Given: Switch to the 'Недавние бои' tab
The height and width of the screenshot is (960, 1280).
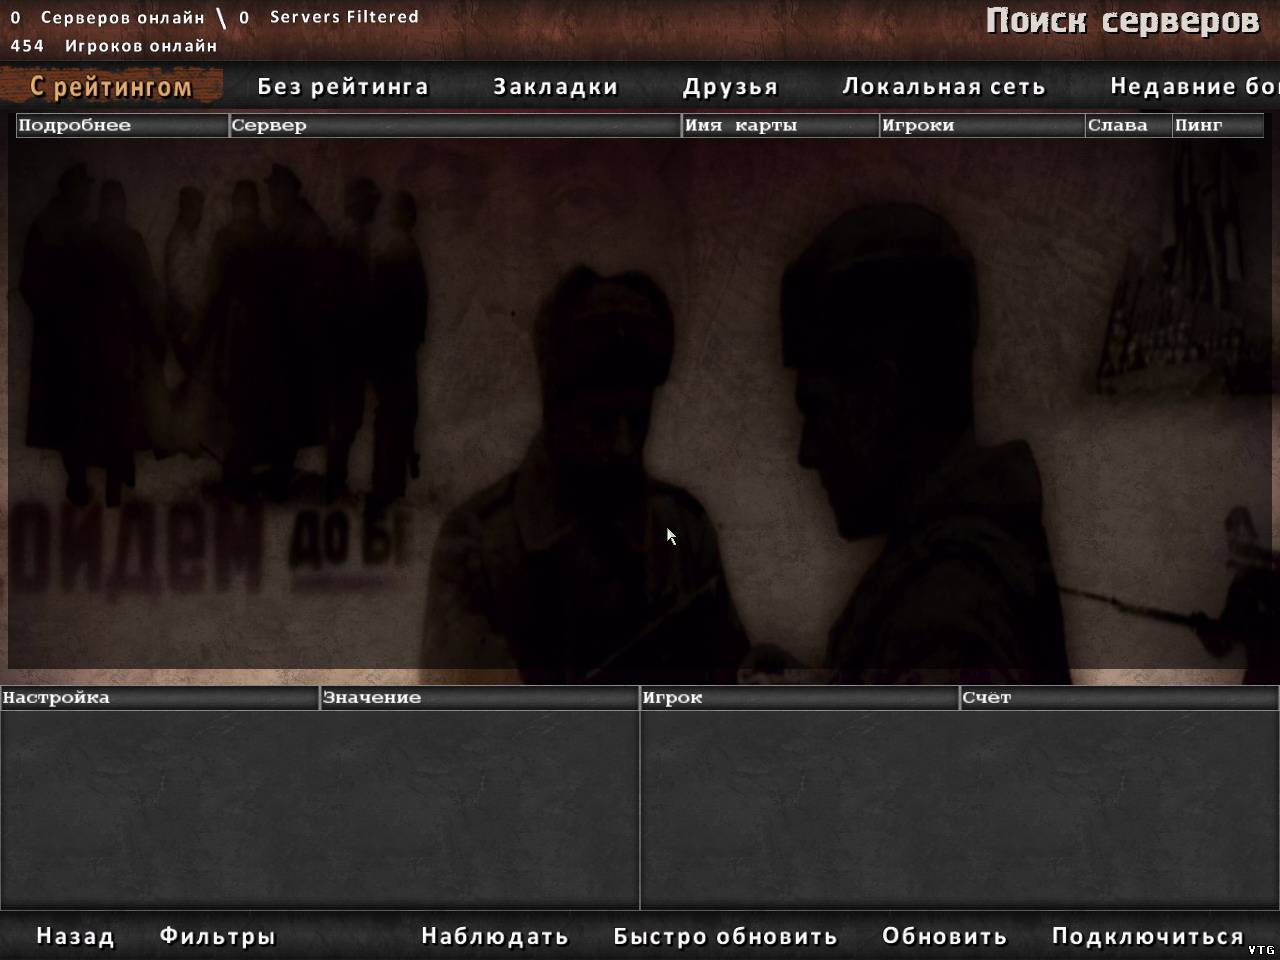Looking at the screenshot, I should (x=1193, y=87).
